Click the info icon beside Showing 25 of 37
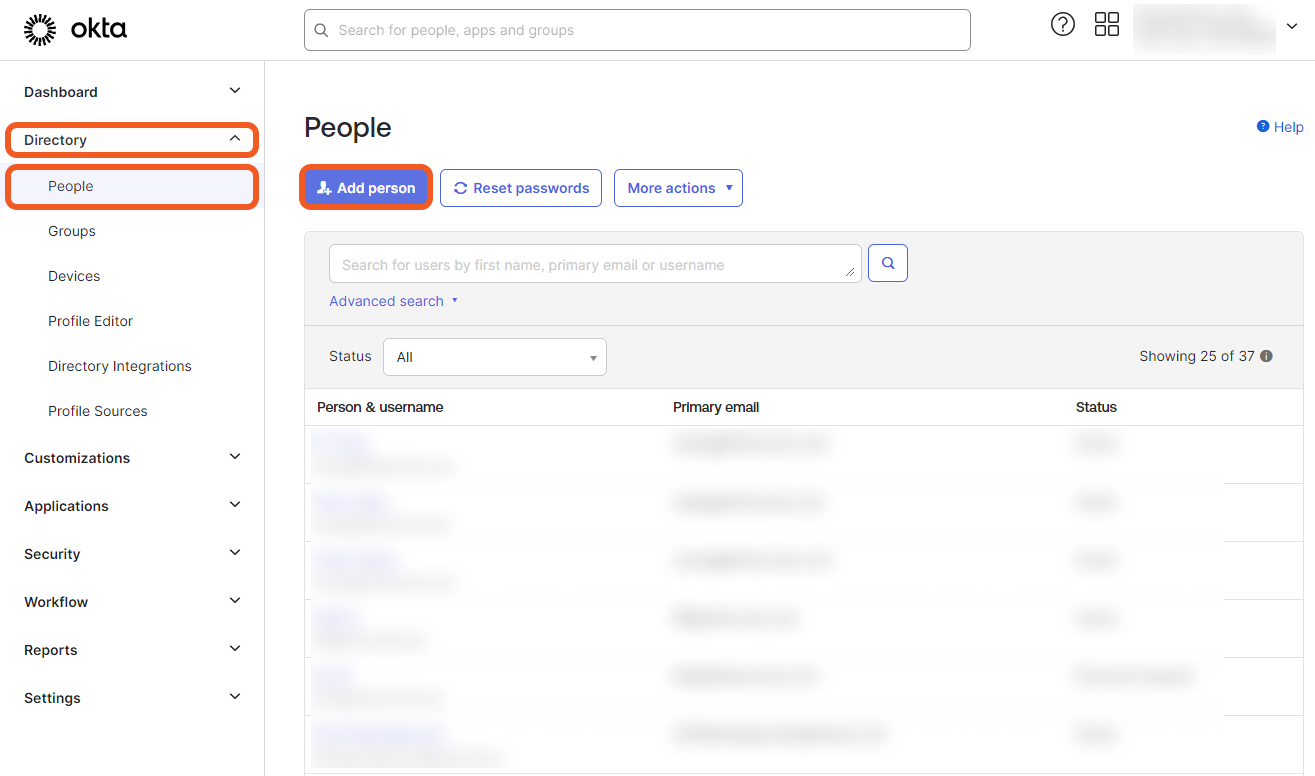Screen dimensions: 1315x776 point(1266,356)
